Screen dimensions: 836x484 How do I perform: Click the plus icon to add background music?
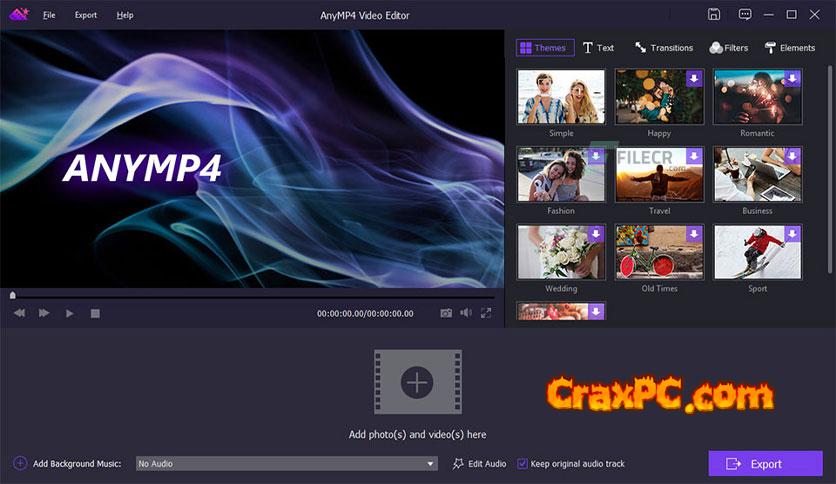(x=20, y=464)
